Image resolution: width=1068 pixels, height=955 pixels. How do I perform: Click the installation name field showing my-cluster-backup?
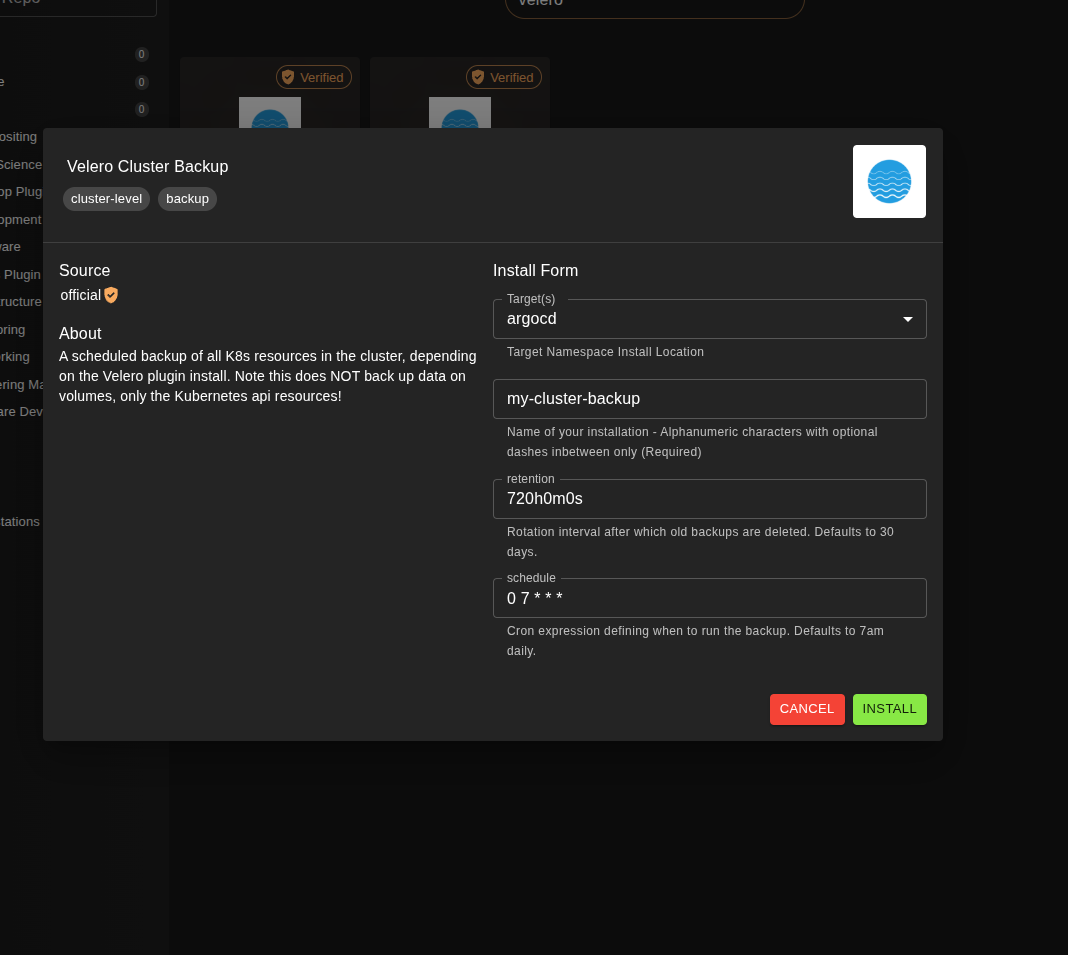coord(709,398)
